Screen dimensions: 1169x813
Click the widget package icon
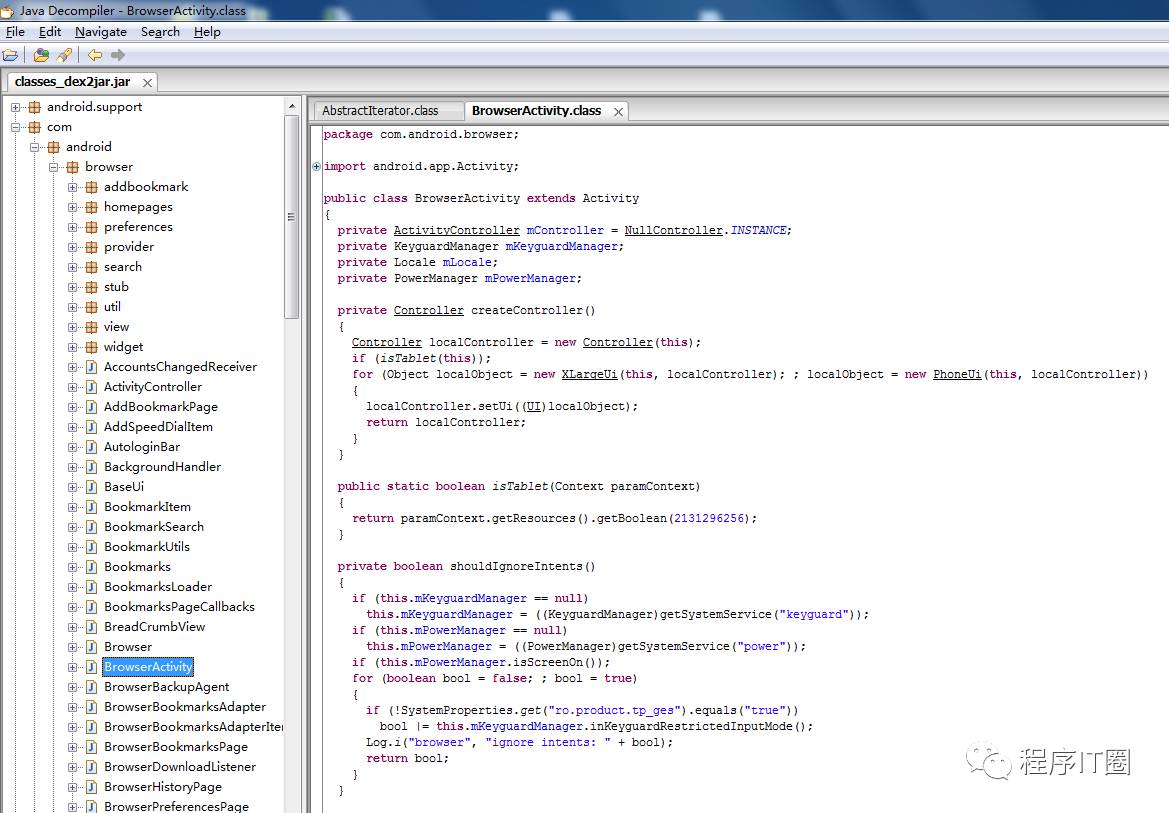[x=91, y=348]
